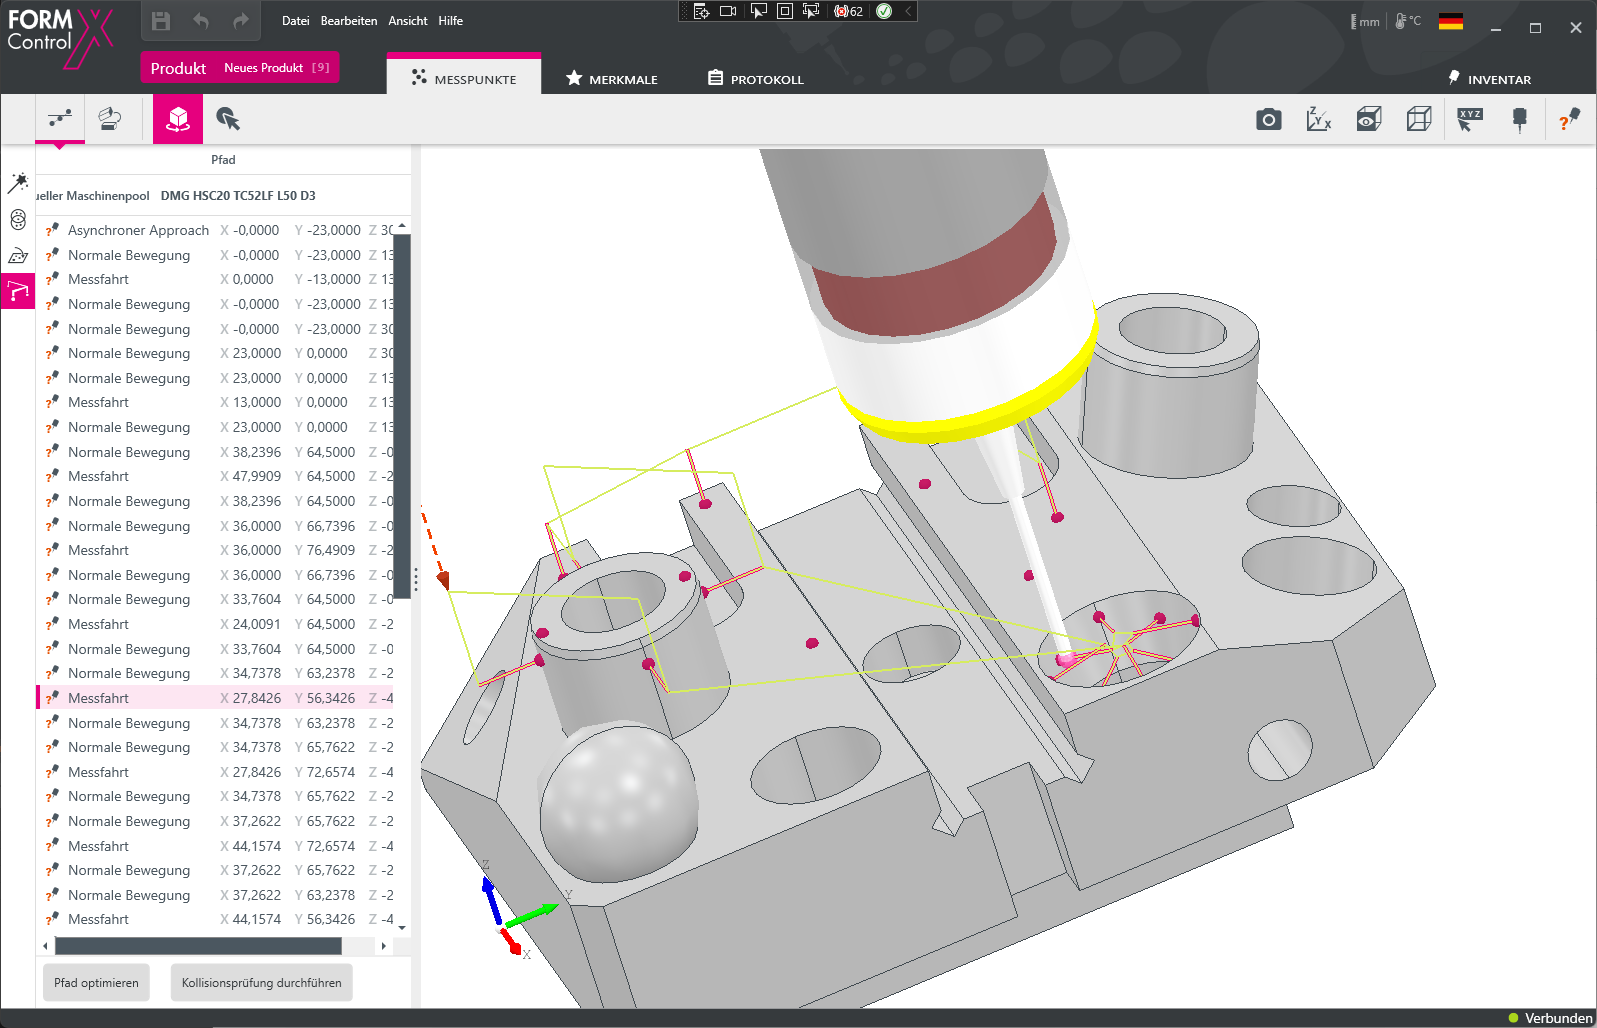Screen dimensions: 1597x1028
Task: Click the blue Z axis arrow of gizmo
Action: [491, 900]
